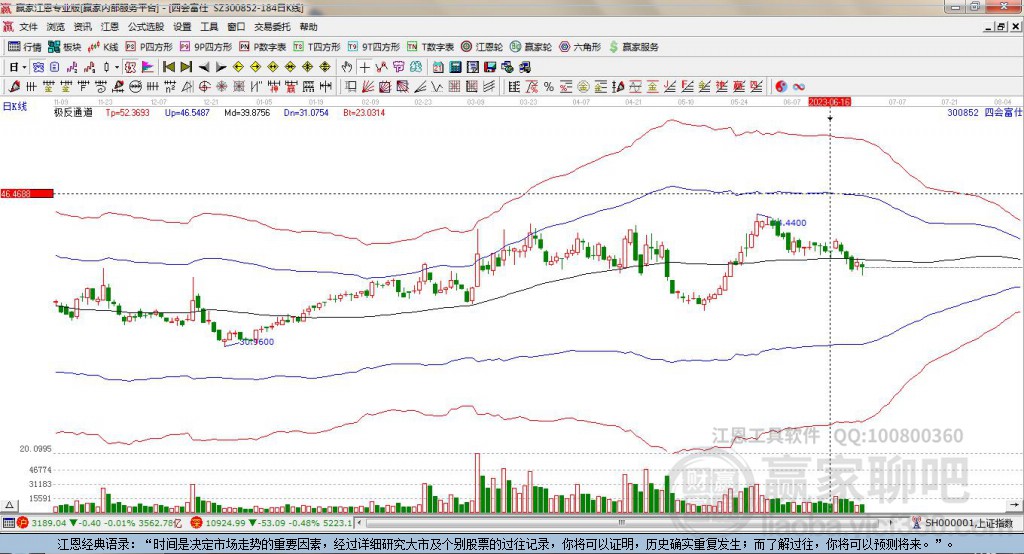Click the yin-yang icon
This screenshot has height=554, width=1024.
[x=782, y=86]
